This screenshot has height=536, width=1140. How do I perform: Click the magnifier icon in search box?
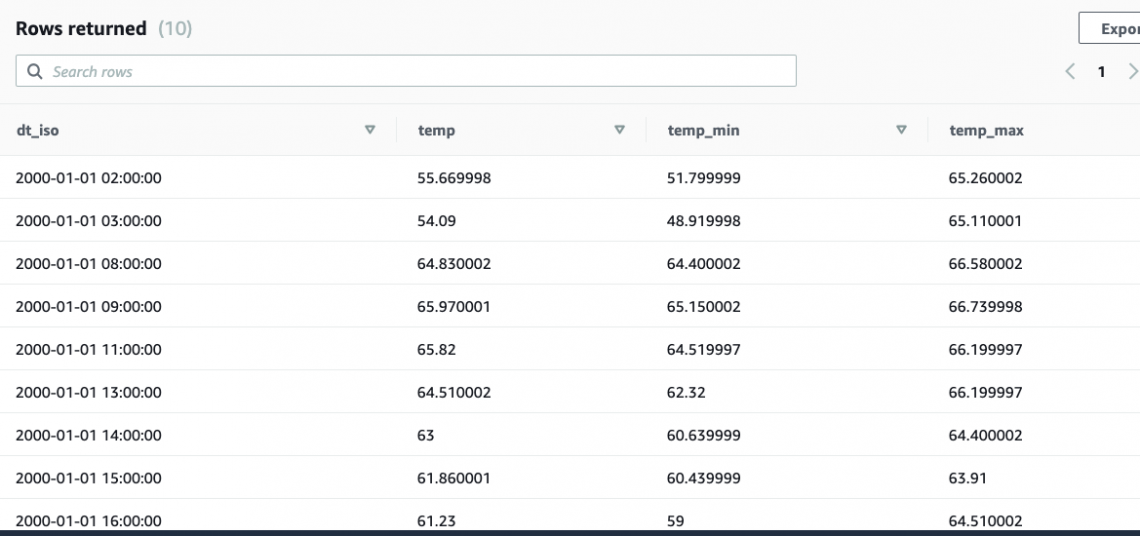[35, 72]
